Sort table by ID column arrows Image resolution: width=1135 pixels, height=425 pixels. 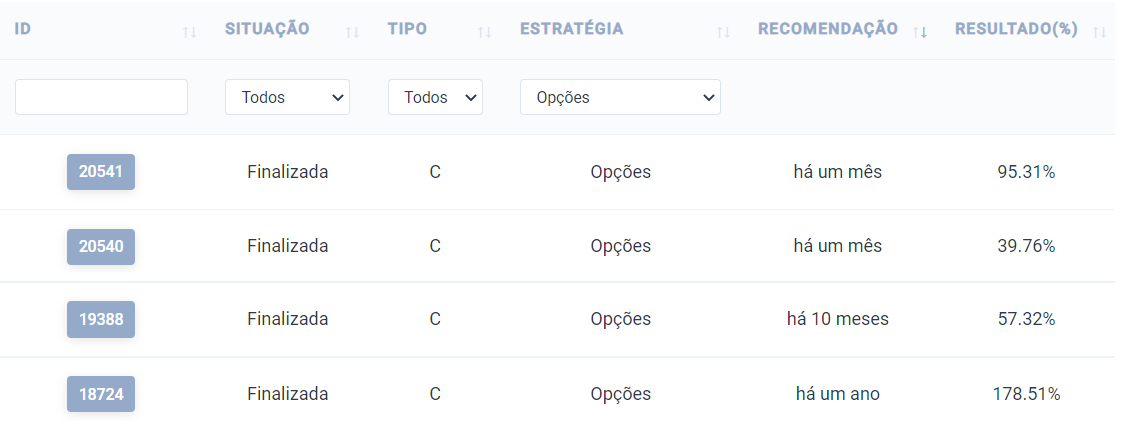pos(190,32)
